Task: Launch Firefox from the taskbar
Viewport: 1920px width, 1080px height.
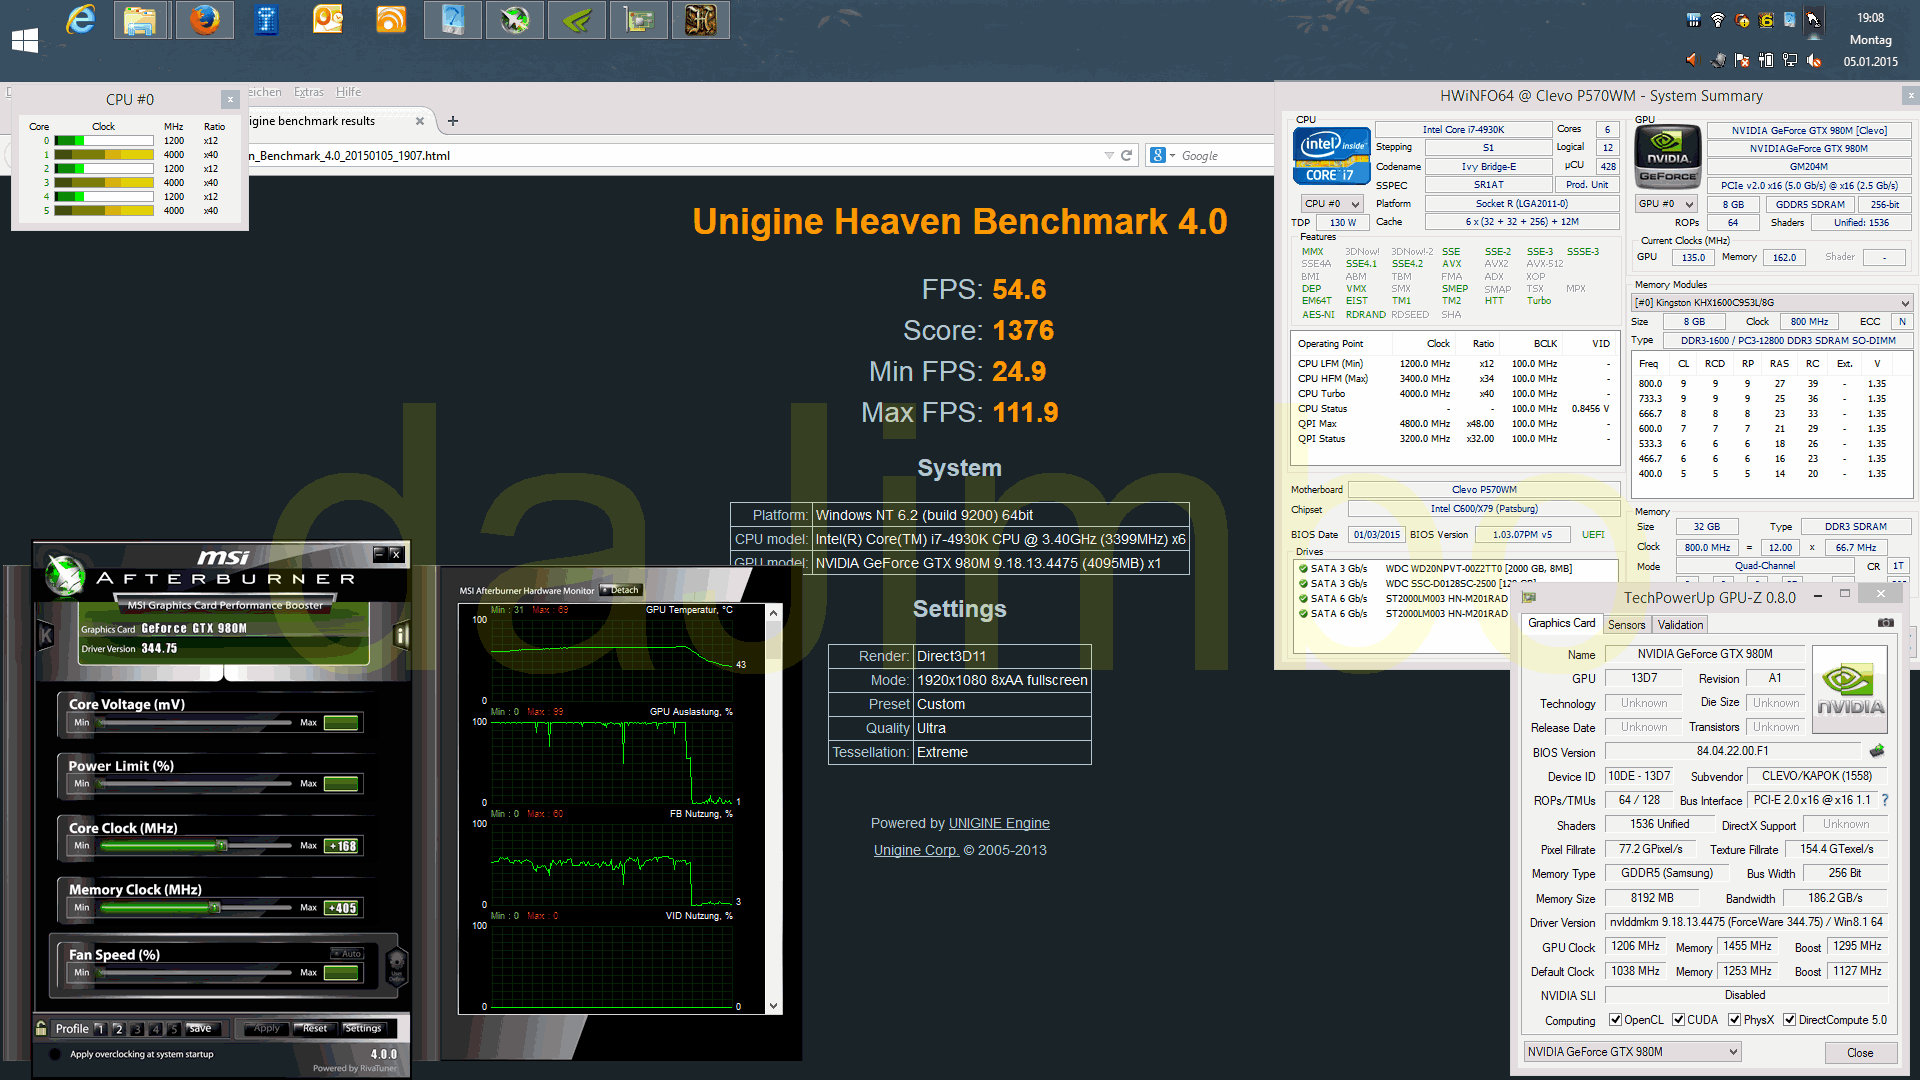Action: (x=204, y=20)
